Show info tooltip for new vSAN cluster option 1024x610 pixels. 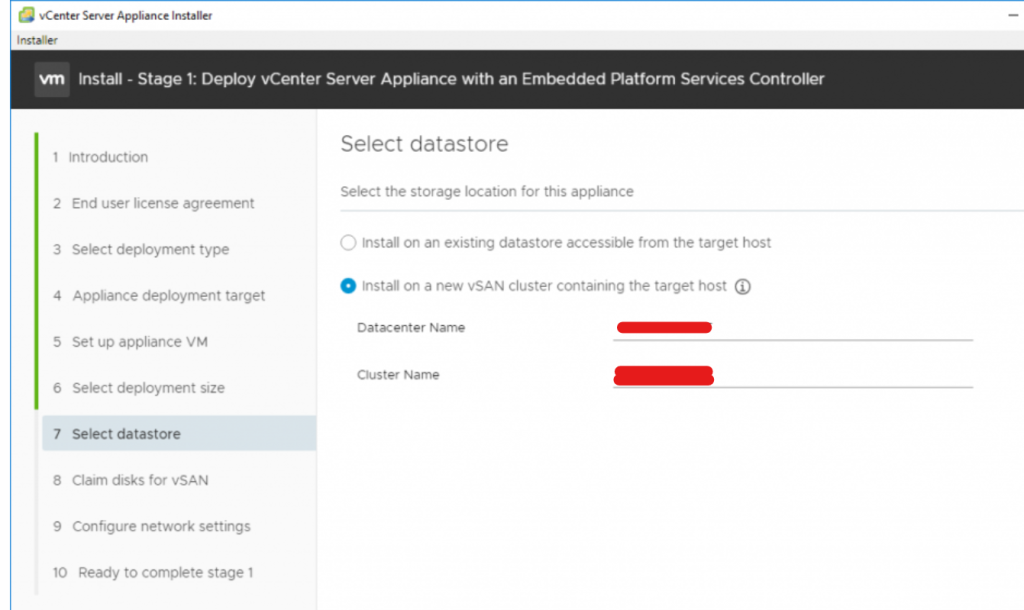(x=743, y=287)
